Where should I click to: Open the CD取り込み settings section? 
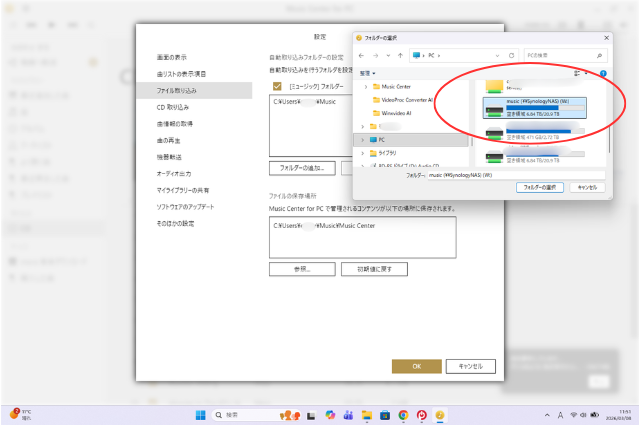tap(173, 107)
